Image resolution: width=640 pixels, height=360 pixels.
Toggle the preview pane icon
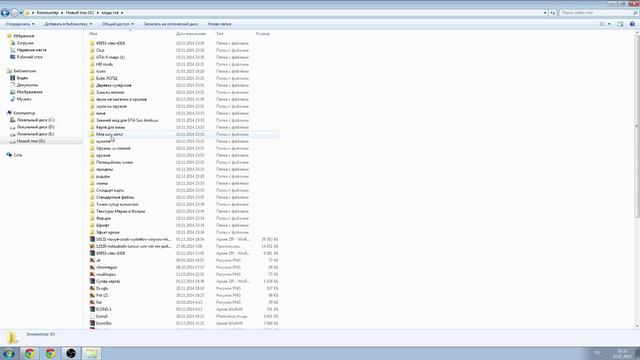pyautogui.click(x=620, y=24)
